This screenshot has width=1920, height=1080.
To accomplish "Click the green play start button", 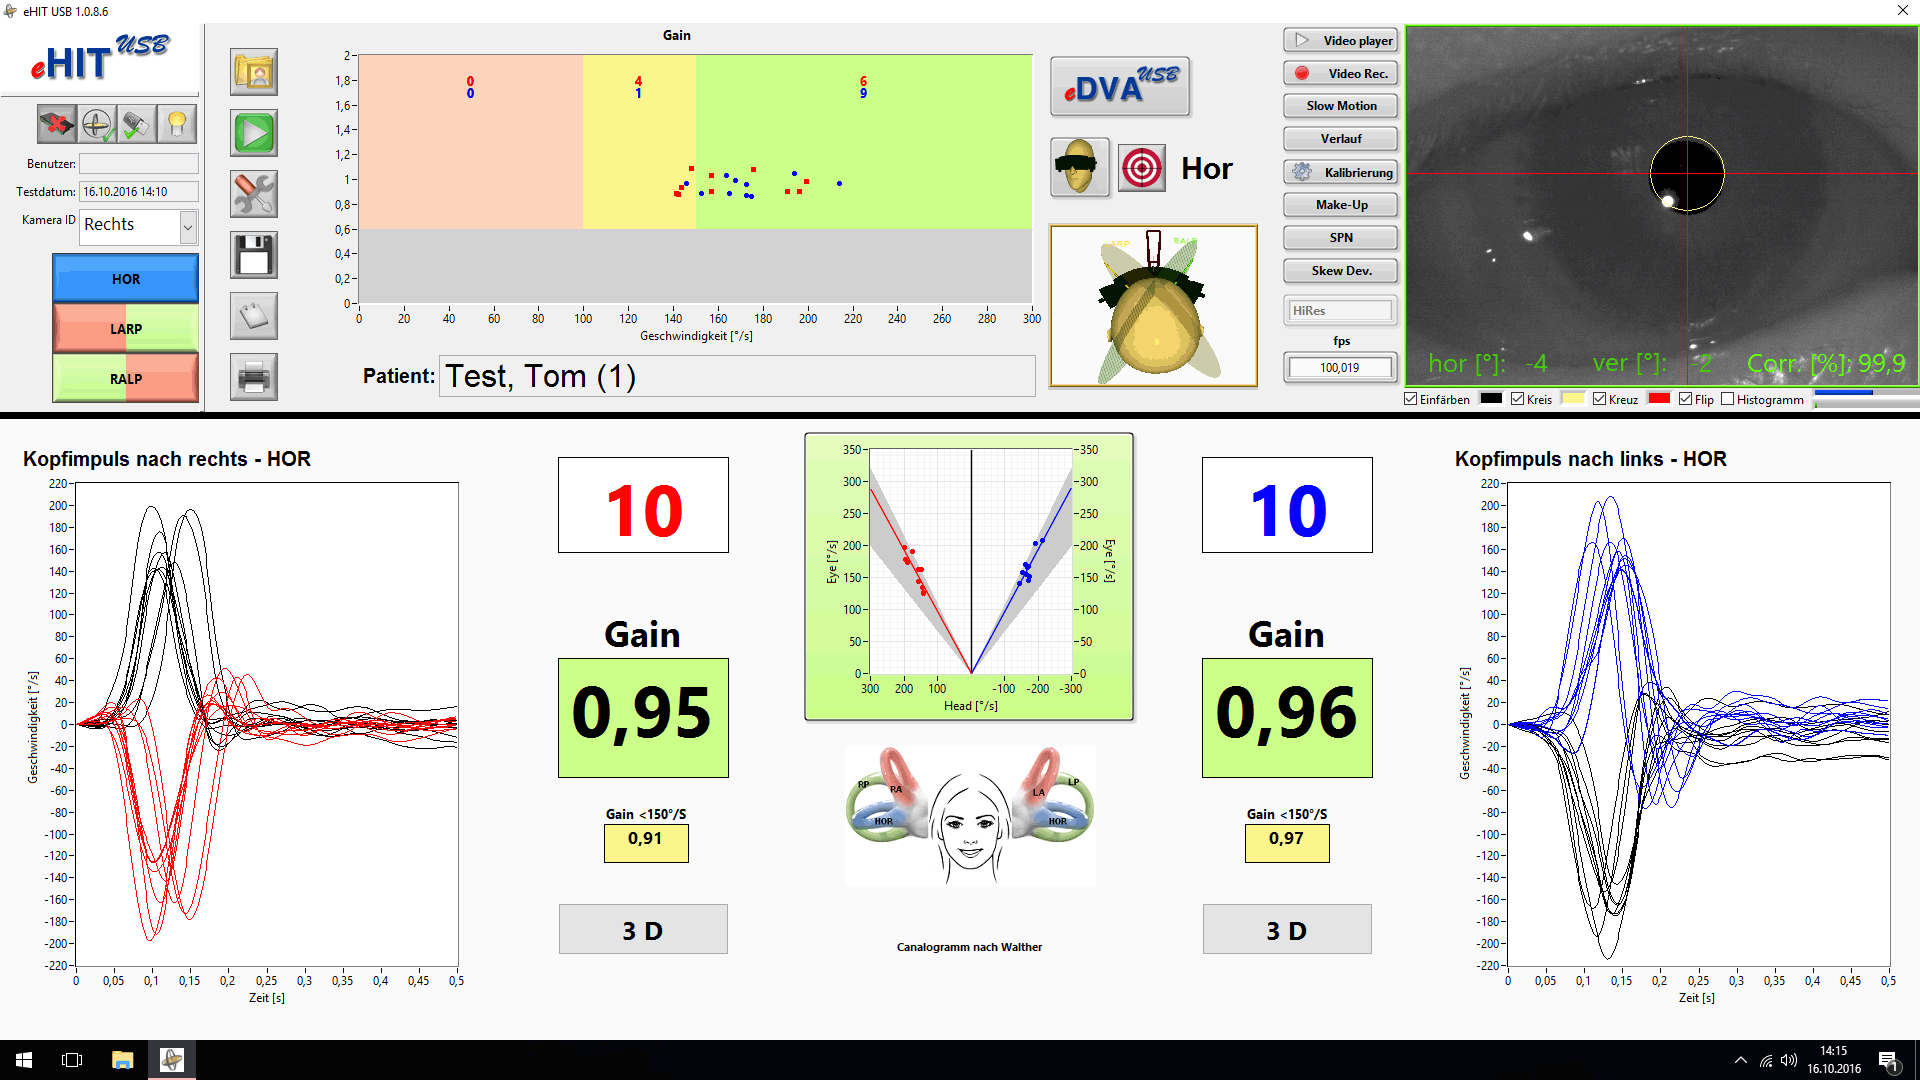I will coord(254,133).
